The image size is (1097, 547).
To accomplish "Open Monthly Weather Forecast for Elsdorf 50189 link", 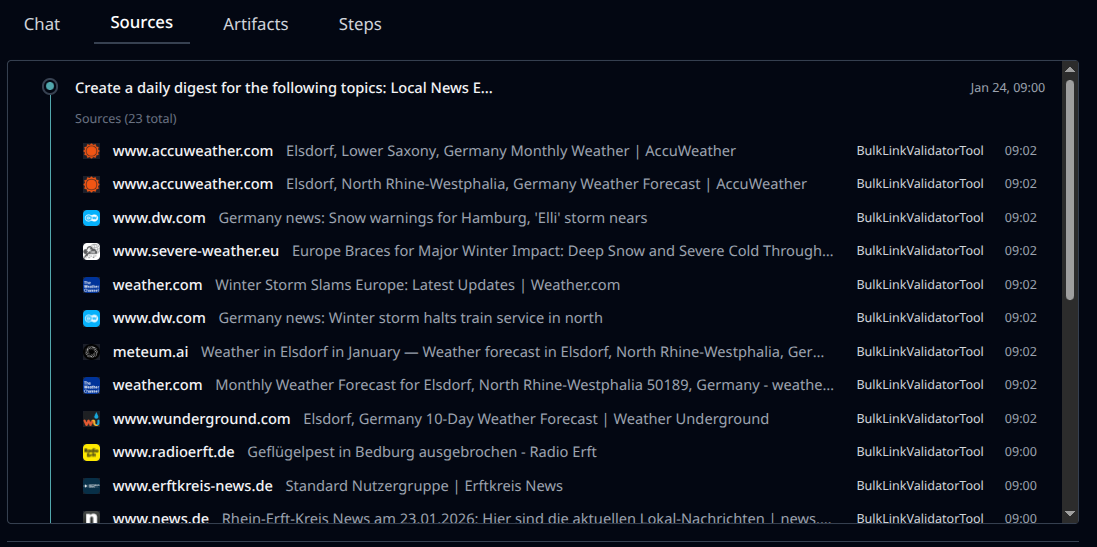I will 525,385.
